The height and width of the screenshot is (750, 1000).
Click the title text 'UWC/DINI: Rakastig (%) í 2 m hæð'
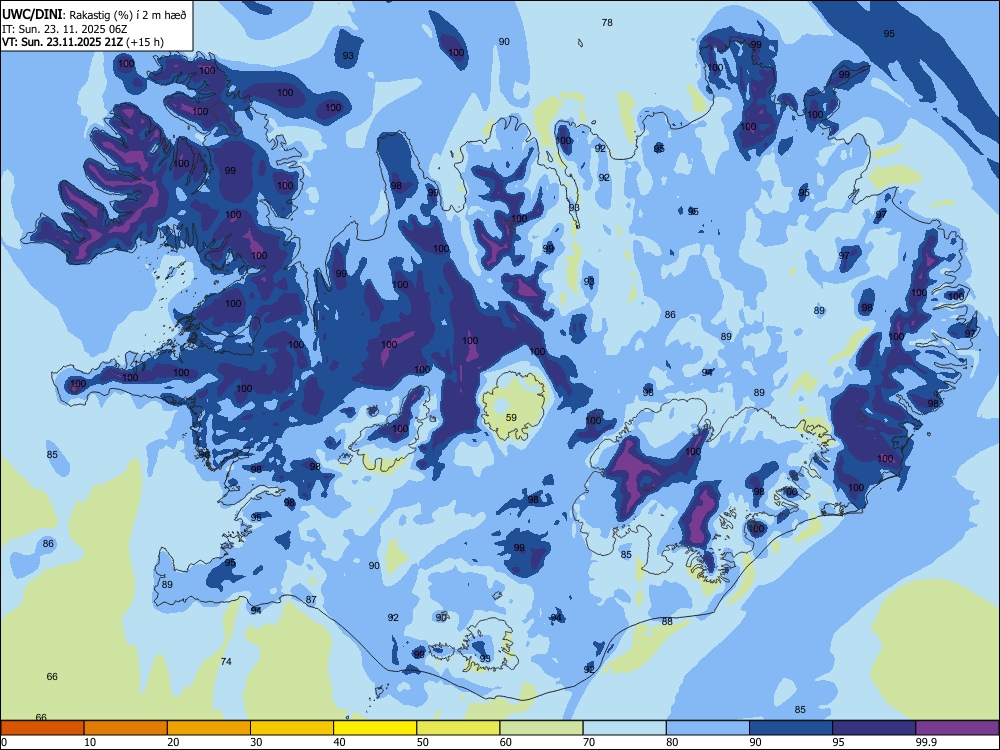click(x=94, y=15)
